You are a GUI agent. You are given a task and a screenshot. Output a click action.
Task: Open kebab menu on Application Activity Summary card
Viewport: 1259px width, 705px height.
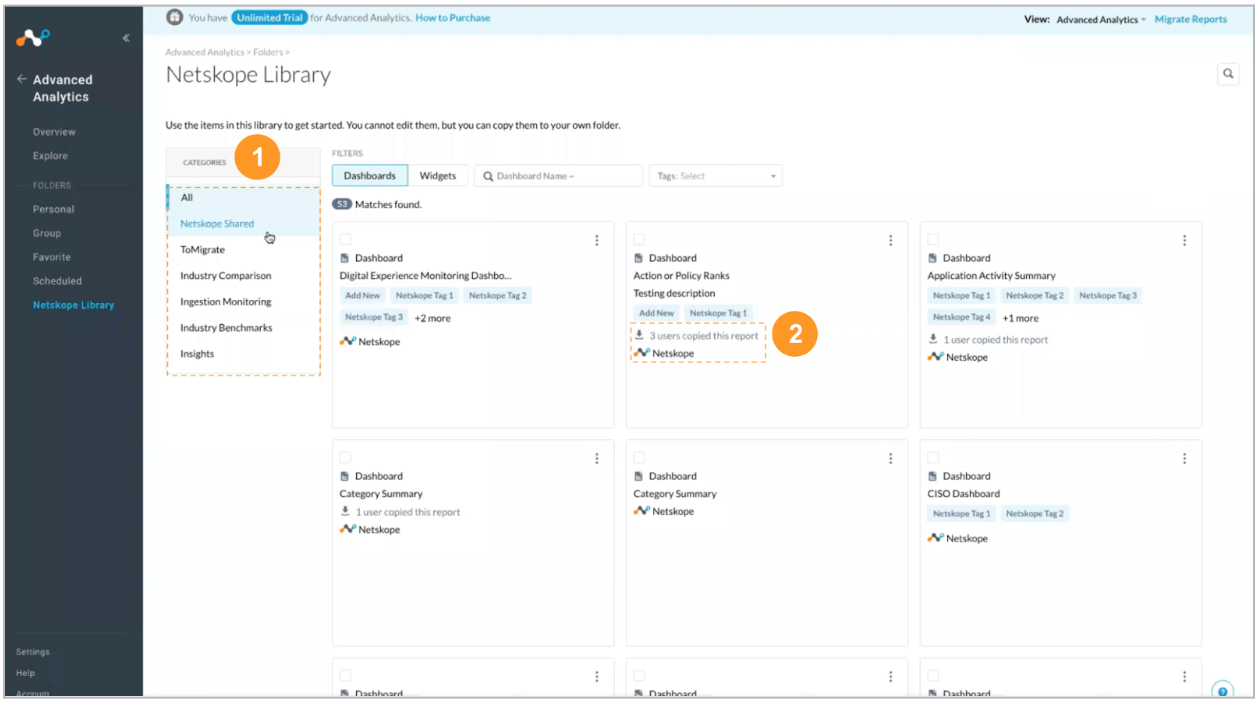tap(1185, 240)
